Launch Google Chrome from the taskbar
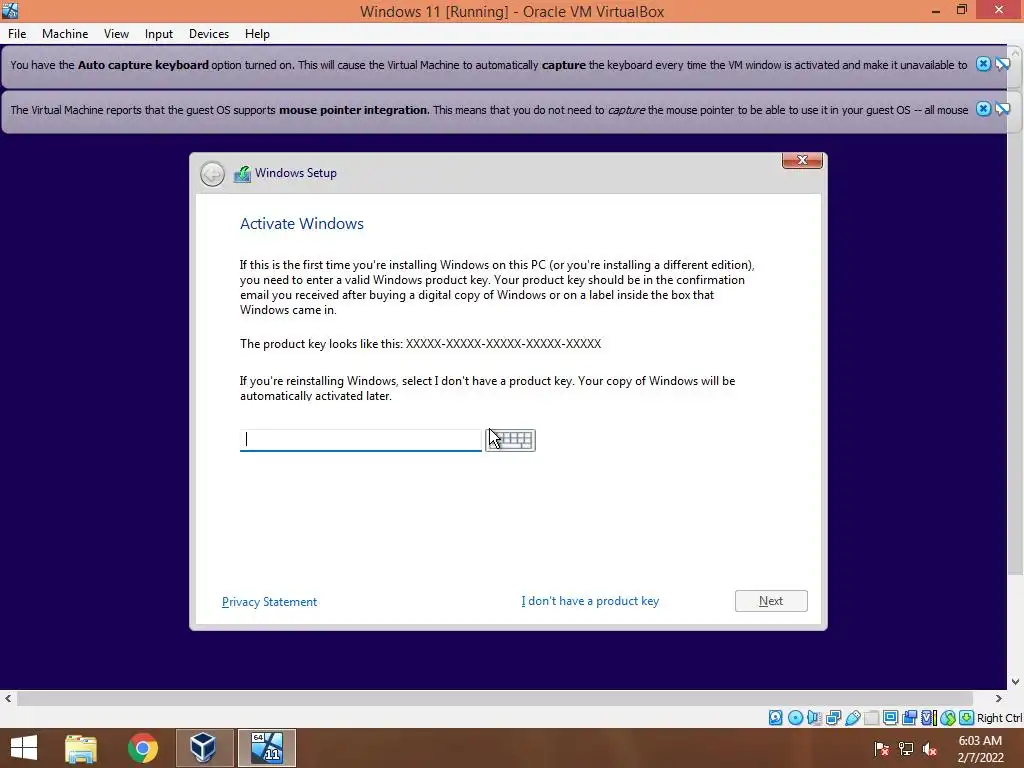 [x=142, y=748]
